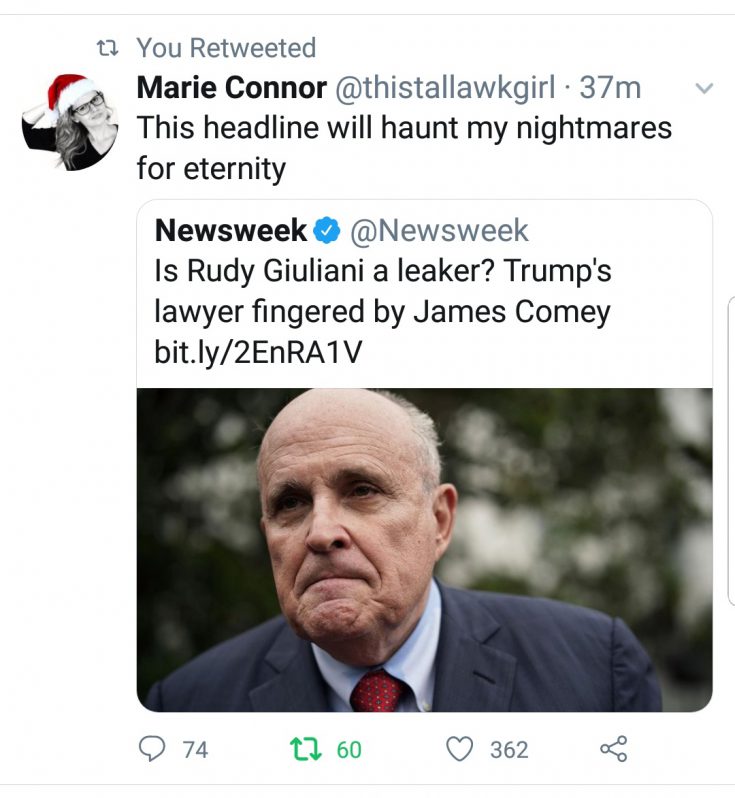Open the 37m timestamp link
Viewport: 735px width, 798px height.
click(610, 88)
